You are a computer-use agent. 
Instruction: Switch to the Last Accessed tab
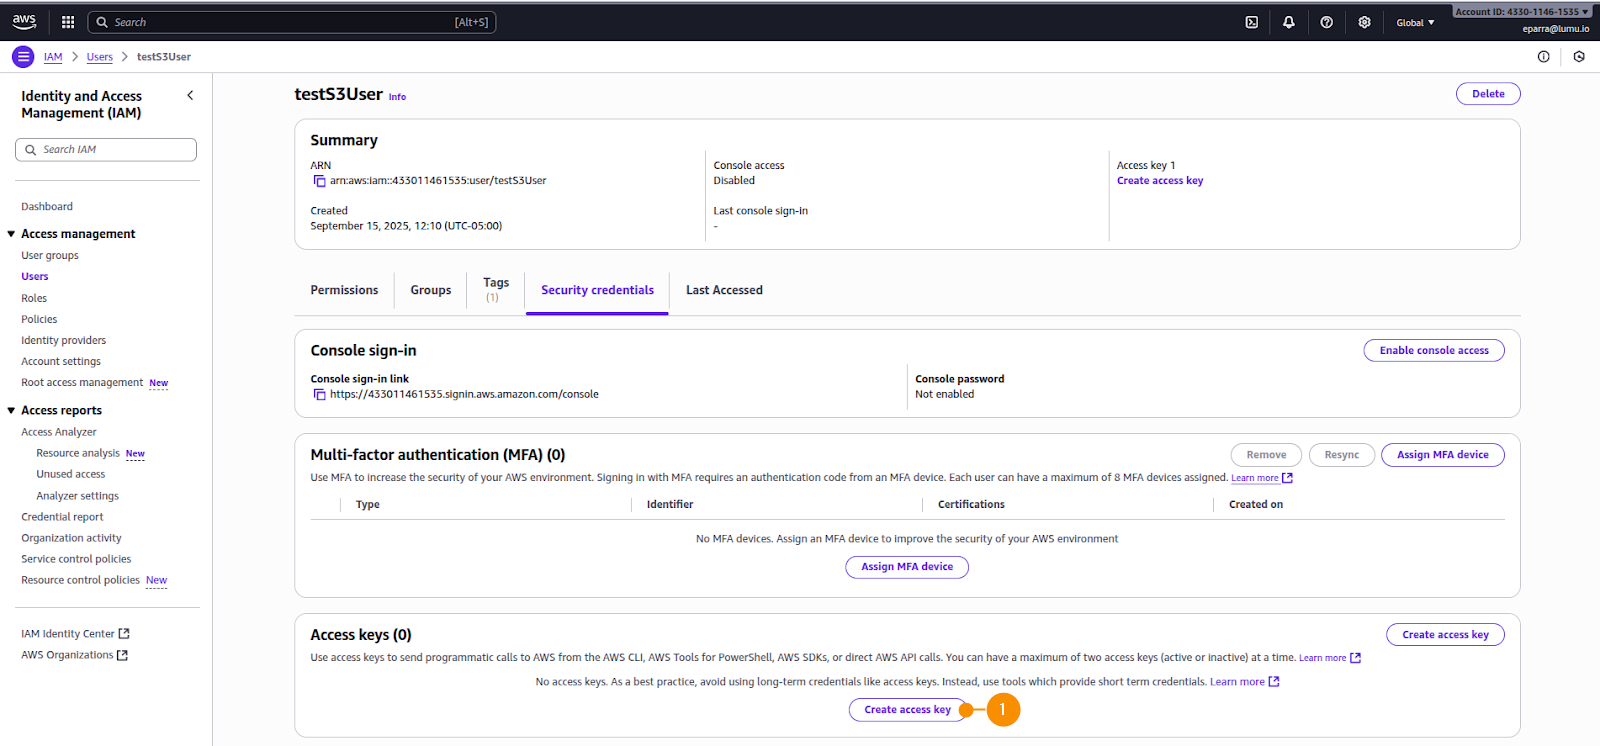pyautogui.click(x=724, y=290)
